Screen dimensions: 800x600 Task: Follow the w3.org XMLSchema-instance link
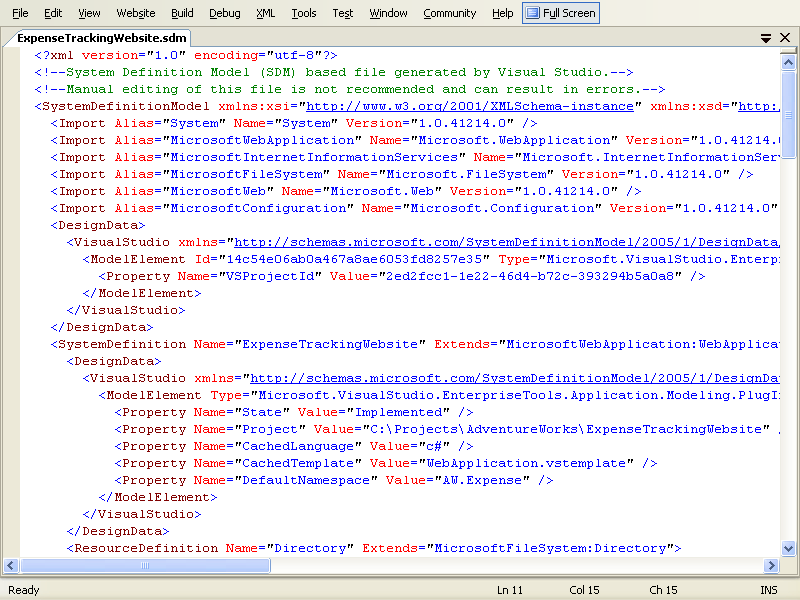469,106
